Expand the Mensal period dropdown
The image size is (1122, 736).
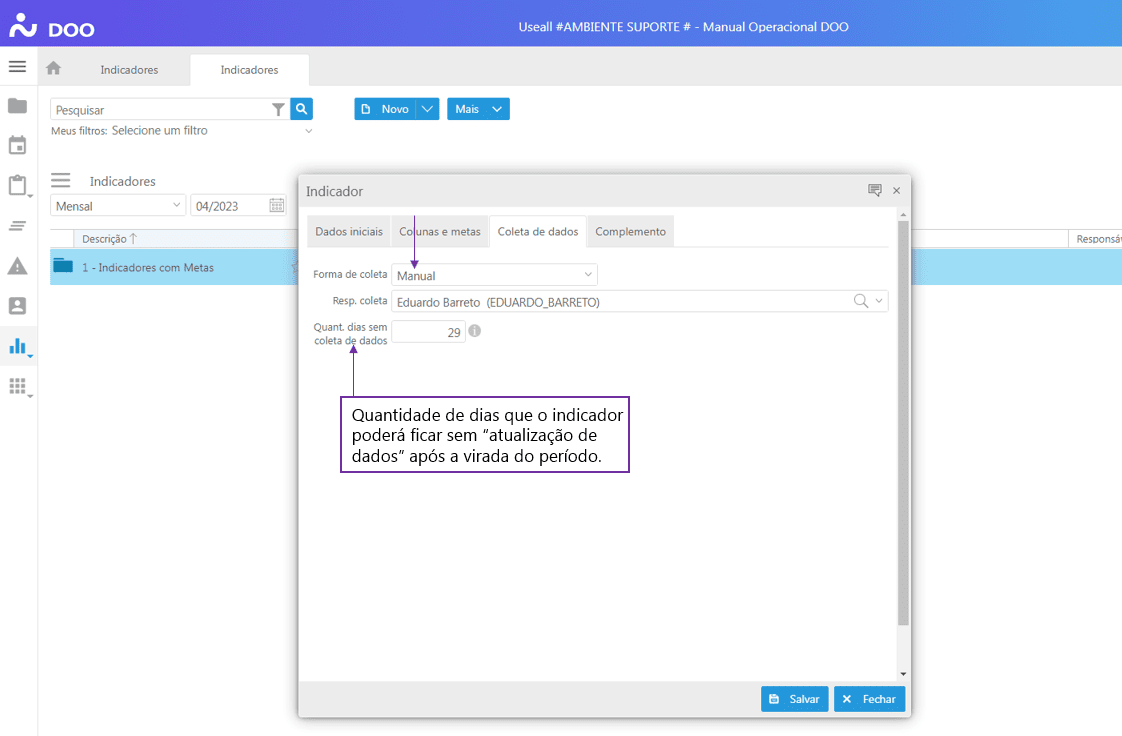(x=177, y=205)
